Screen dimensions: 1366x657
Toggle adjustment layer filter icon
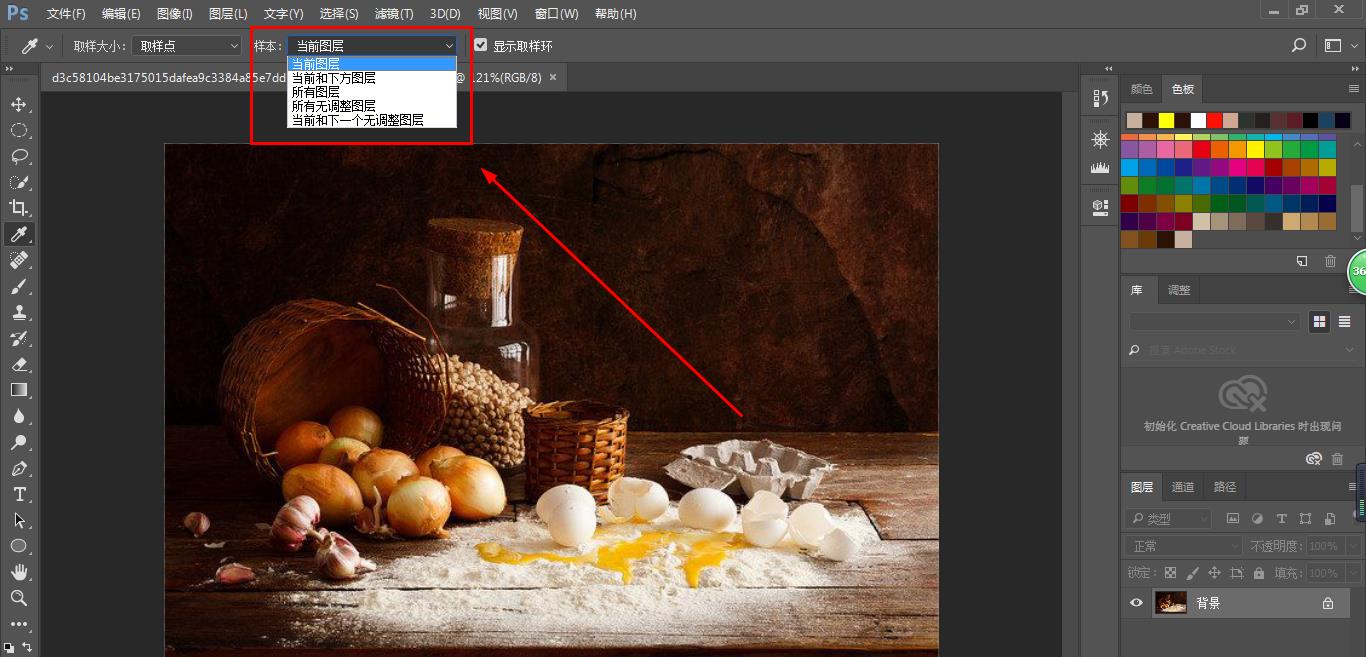pyautogui.click(x=1257, y=519)
